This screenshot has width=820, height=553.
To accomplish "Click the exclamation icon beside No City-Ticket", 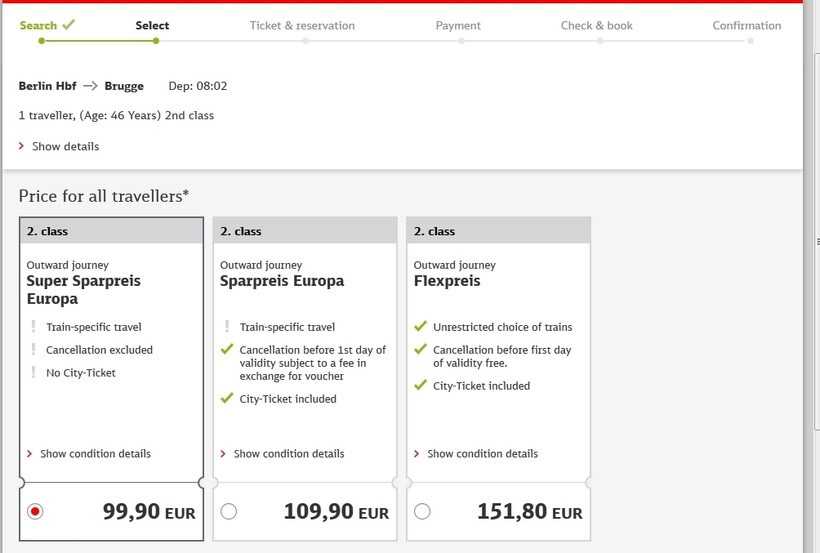I will pyautogui.click(x=33, y=373).
